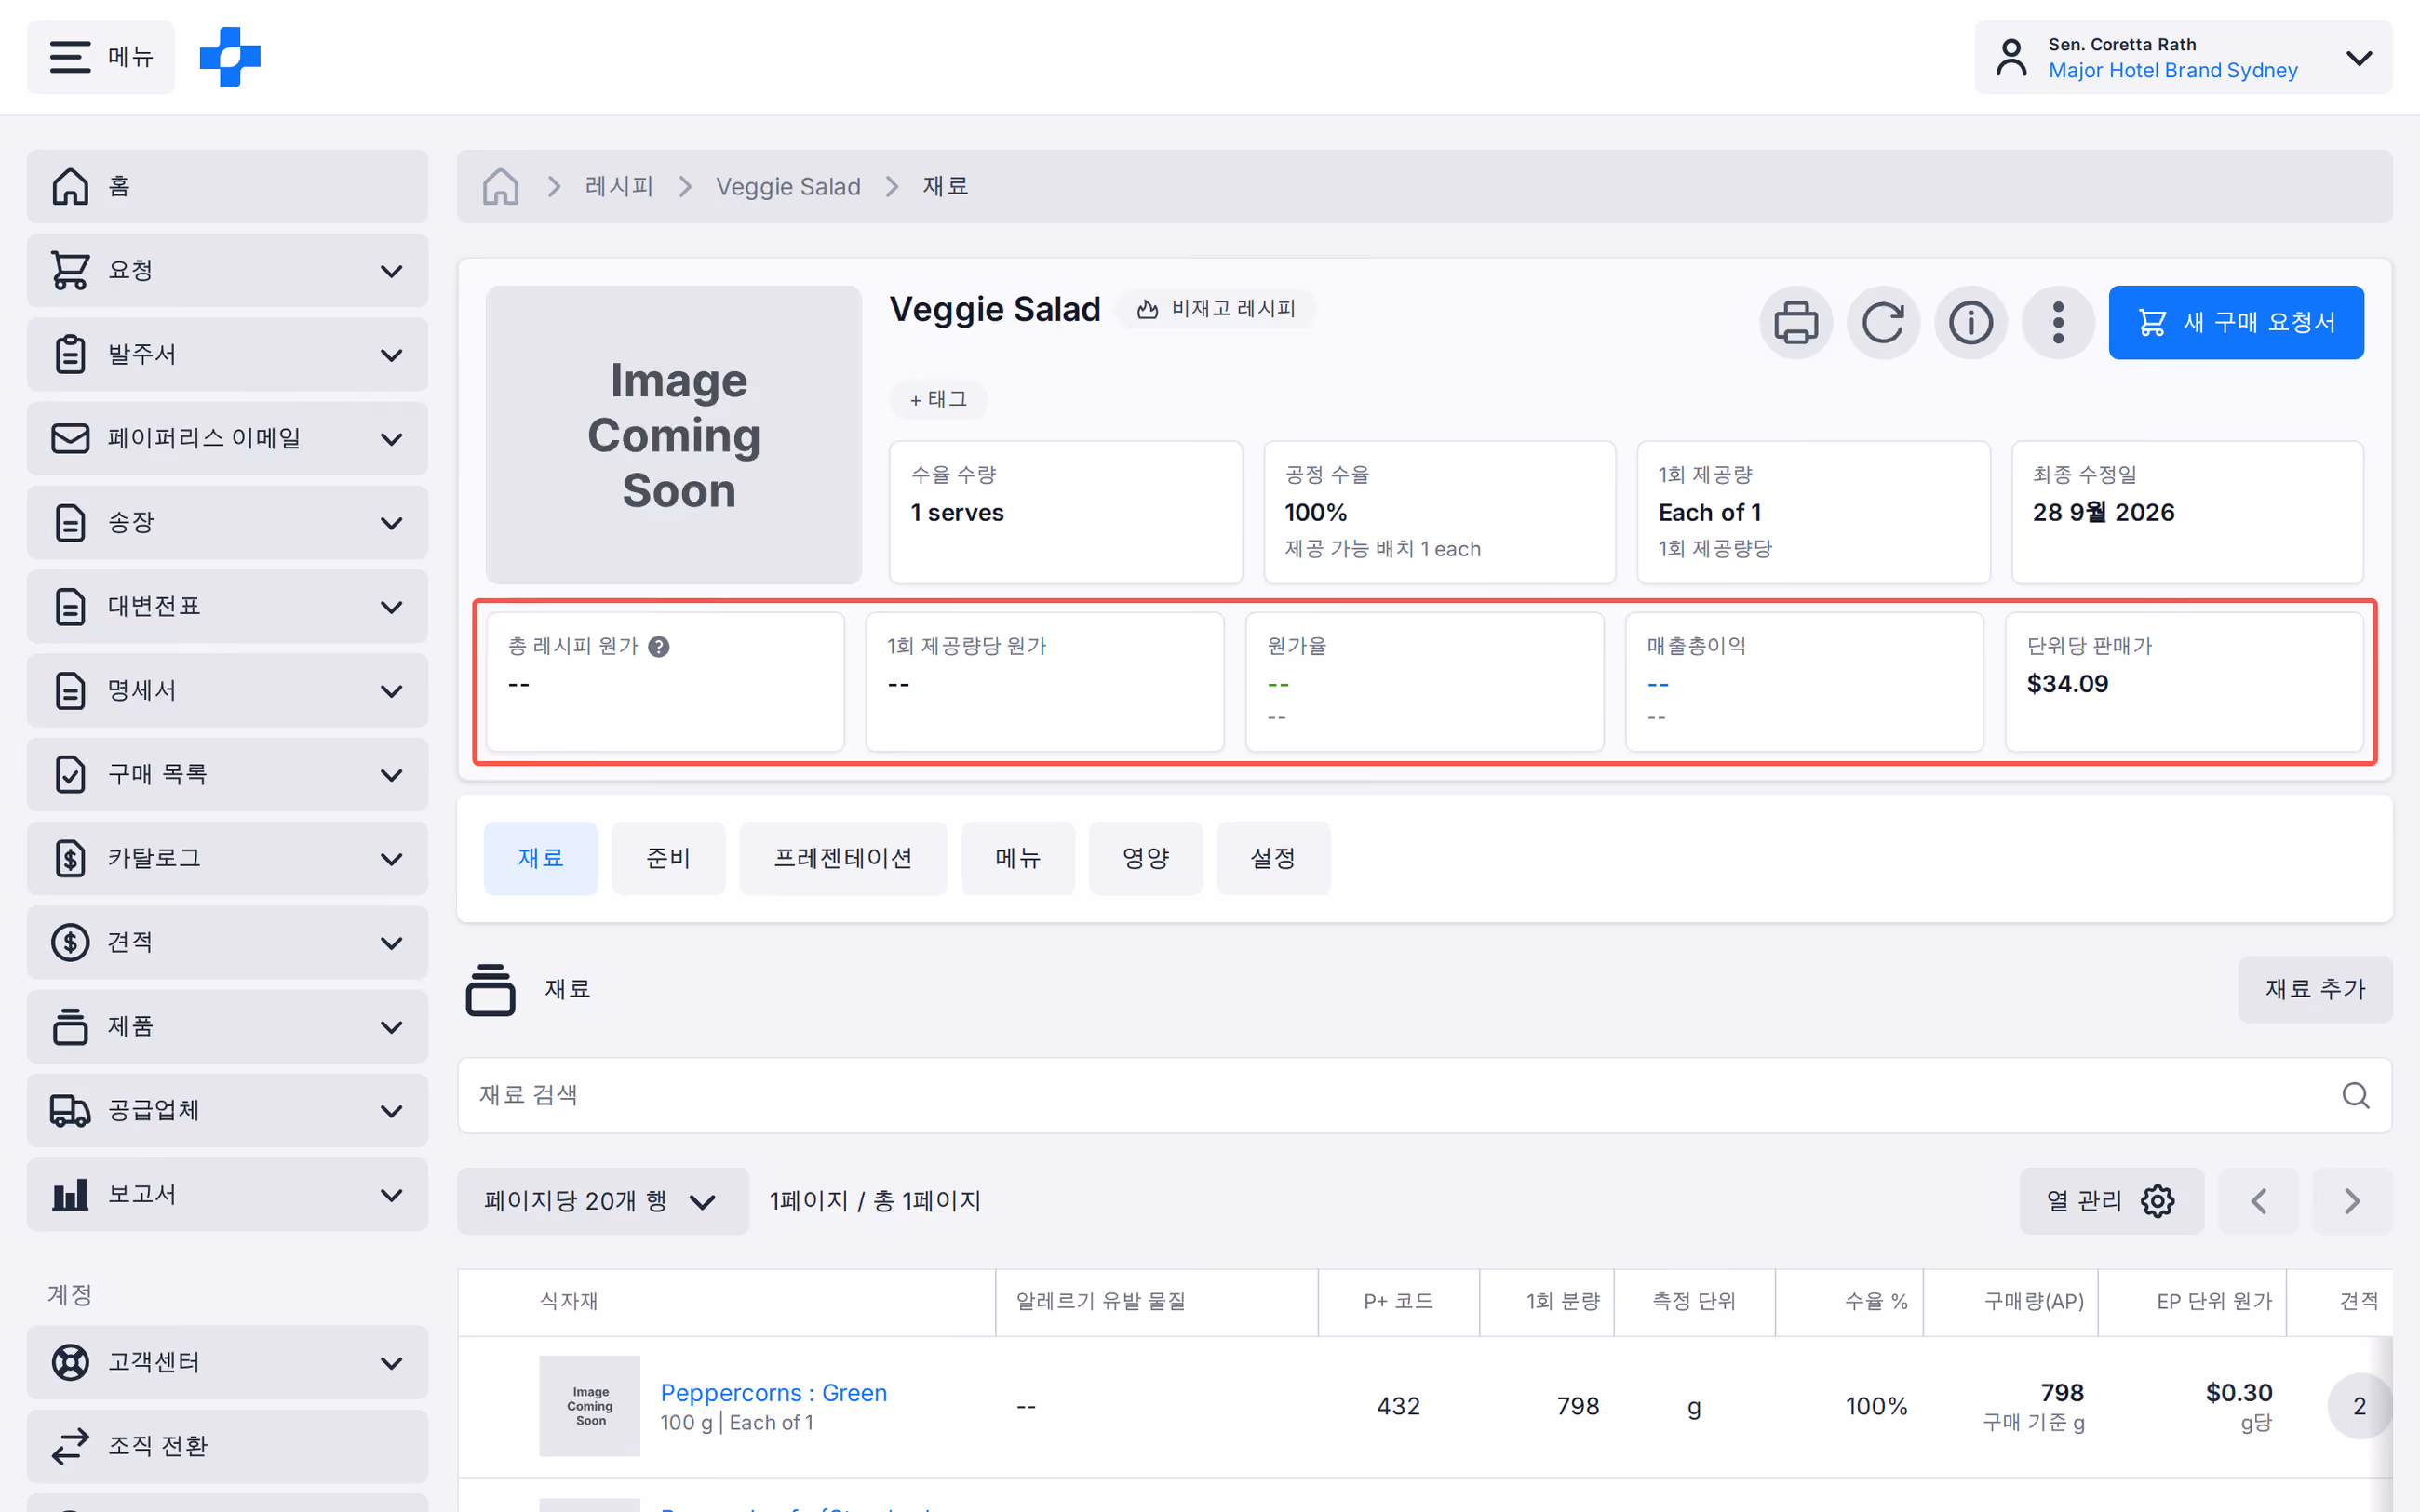Click the search magnifier icon
Viewport: 2420px width, 1512px height.
pyautogui.click(x=2355, y=1095)
